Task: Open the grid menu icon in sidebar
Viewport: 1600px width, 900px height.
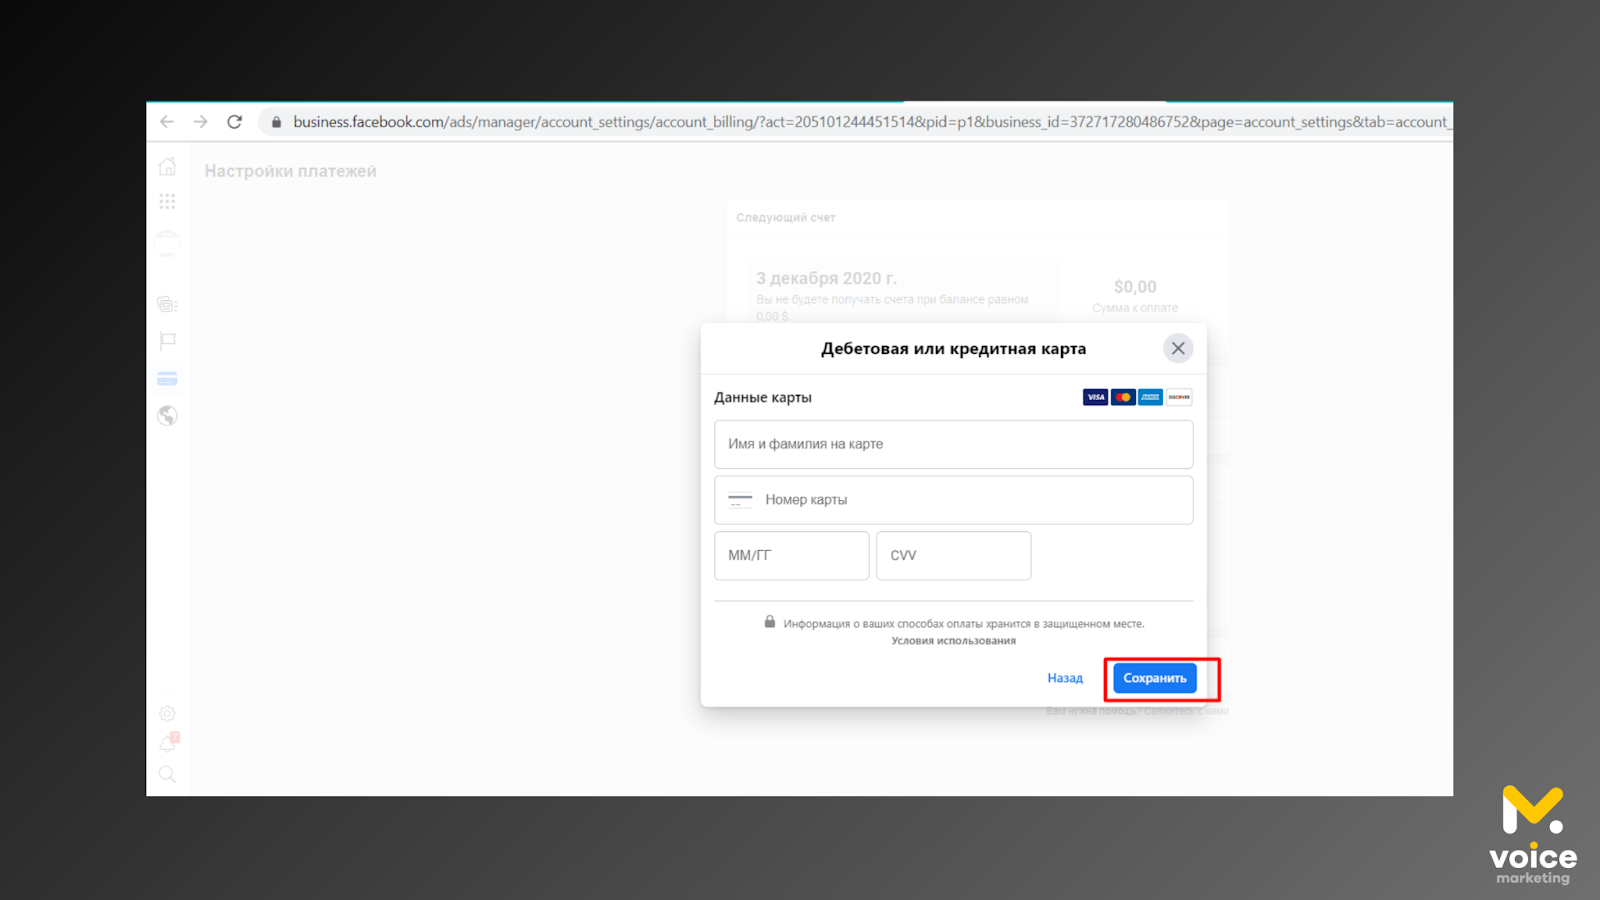Action: point(168,202)
